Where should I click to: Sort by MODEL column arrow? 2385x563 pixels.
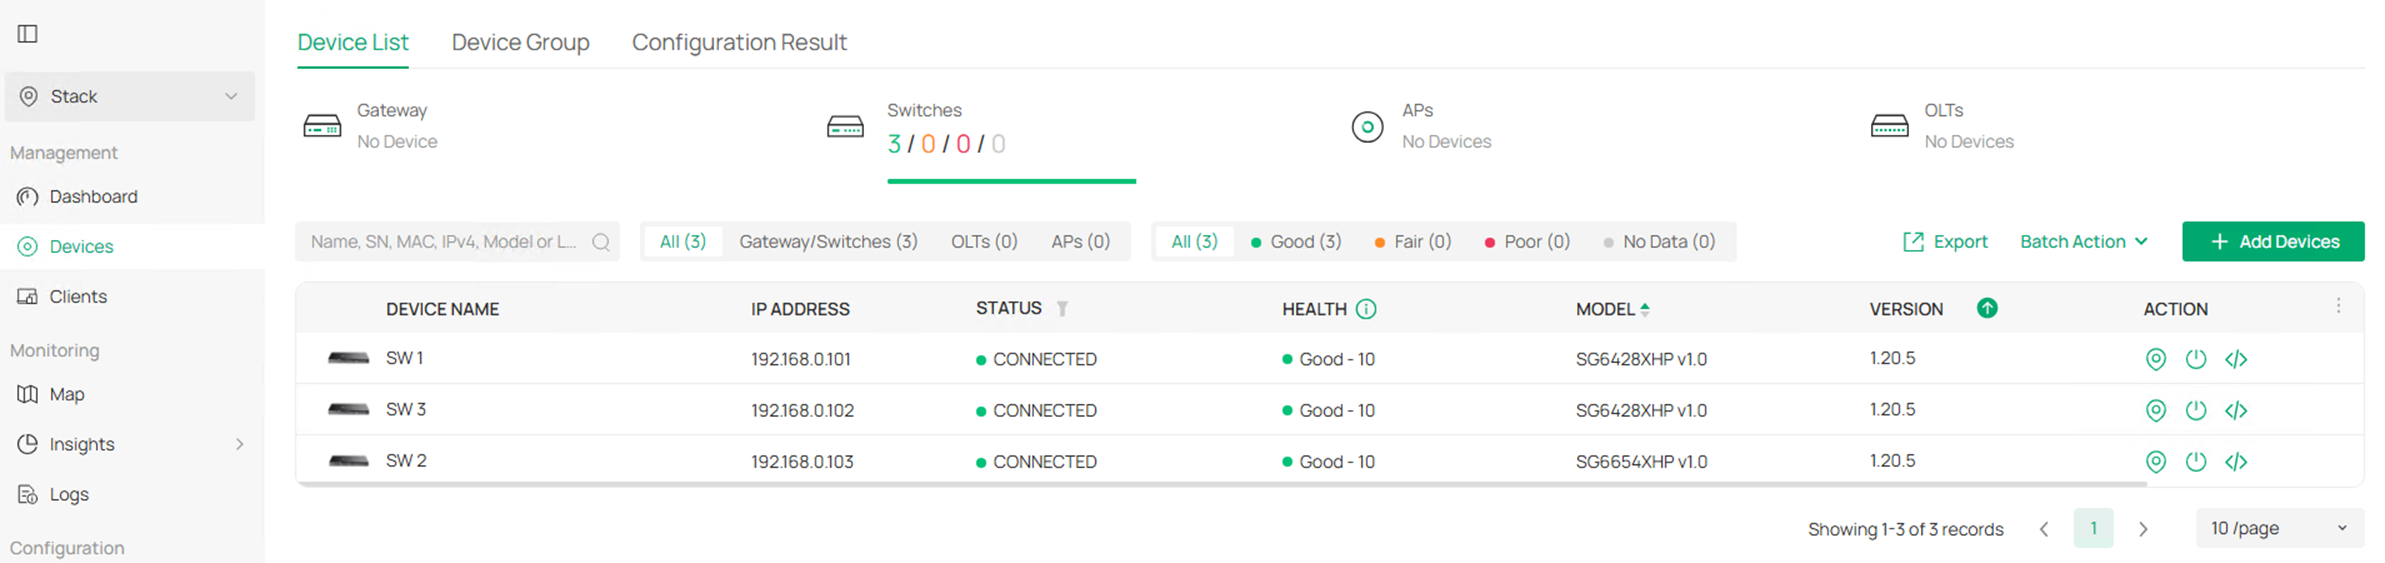click(1645, 309)
